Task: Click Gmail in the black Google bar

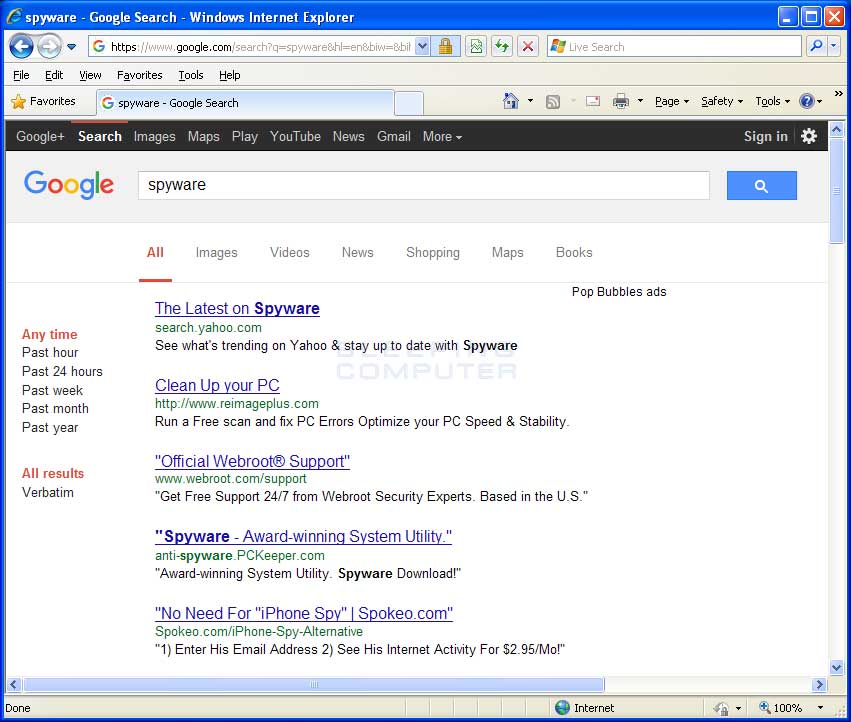Action: click(x=393, y=136)
